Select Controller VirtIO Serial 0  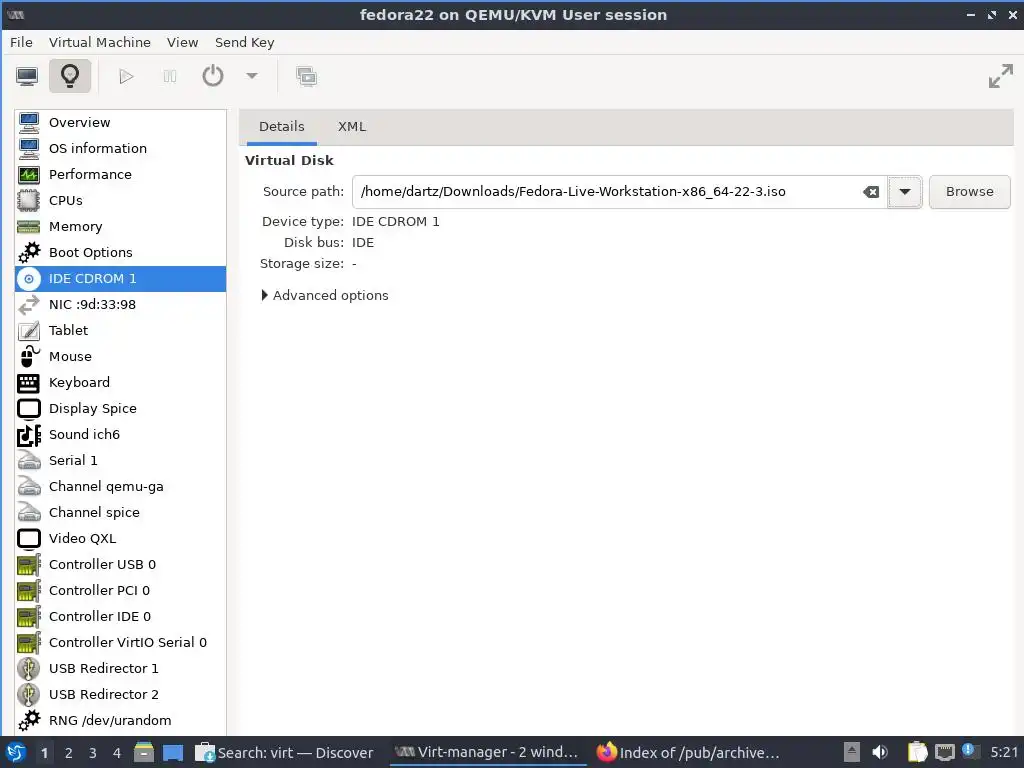point(120,643)
